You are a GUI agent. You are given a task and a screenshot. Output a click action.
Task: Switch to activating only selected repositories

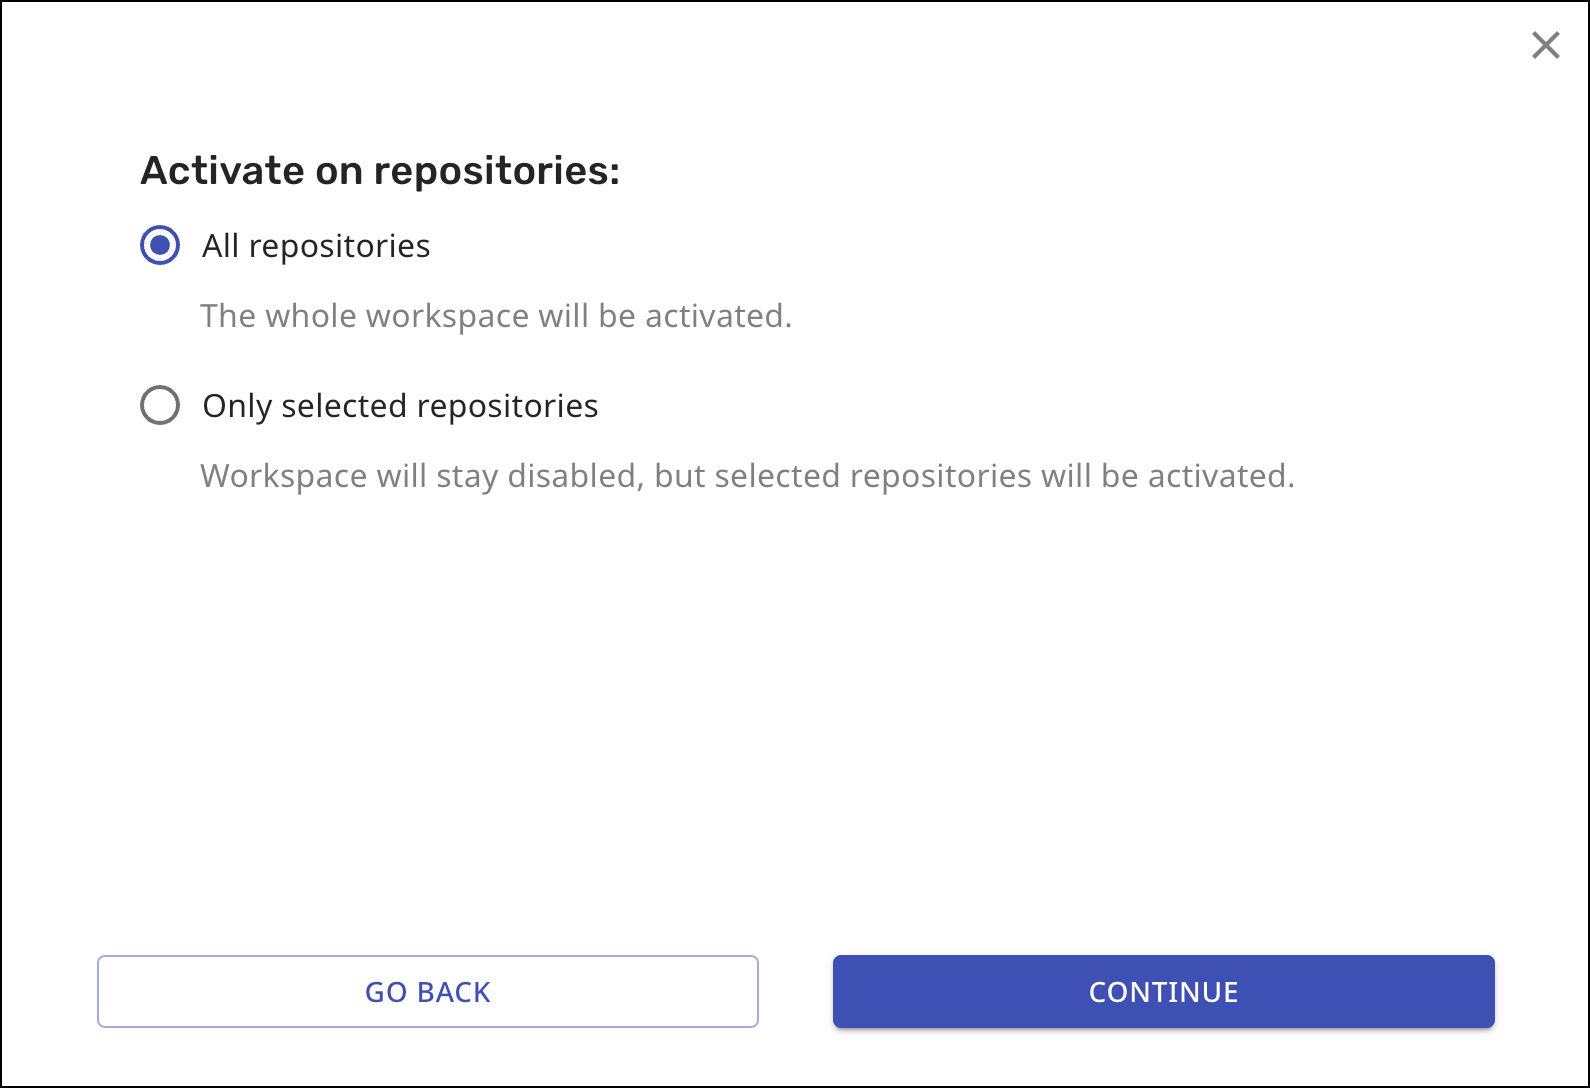[x=160, y=406]
